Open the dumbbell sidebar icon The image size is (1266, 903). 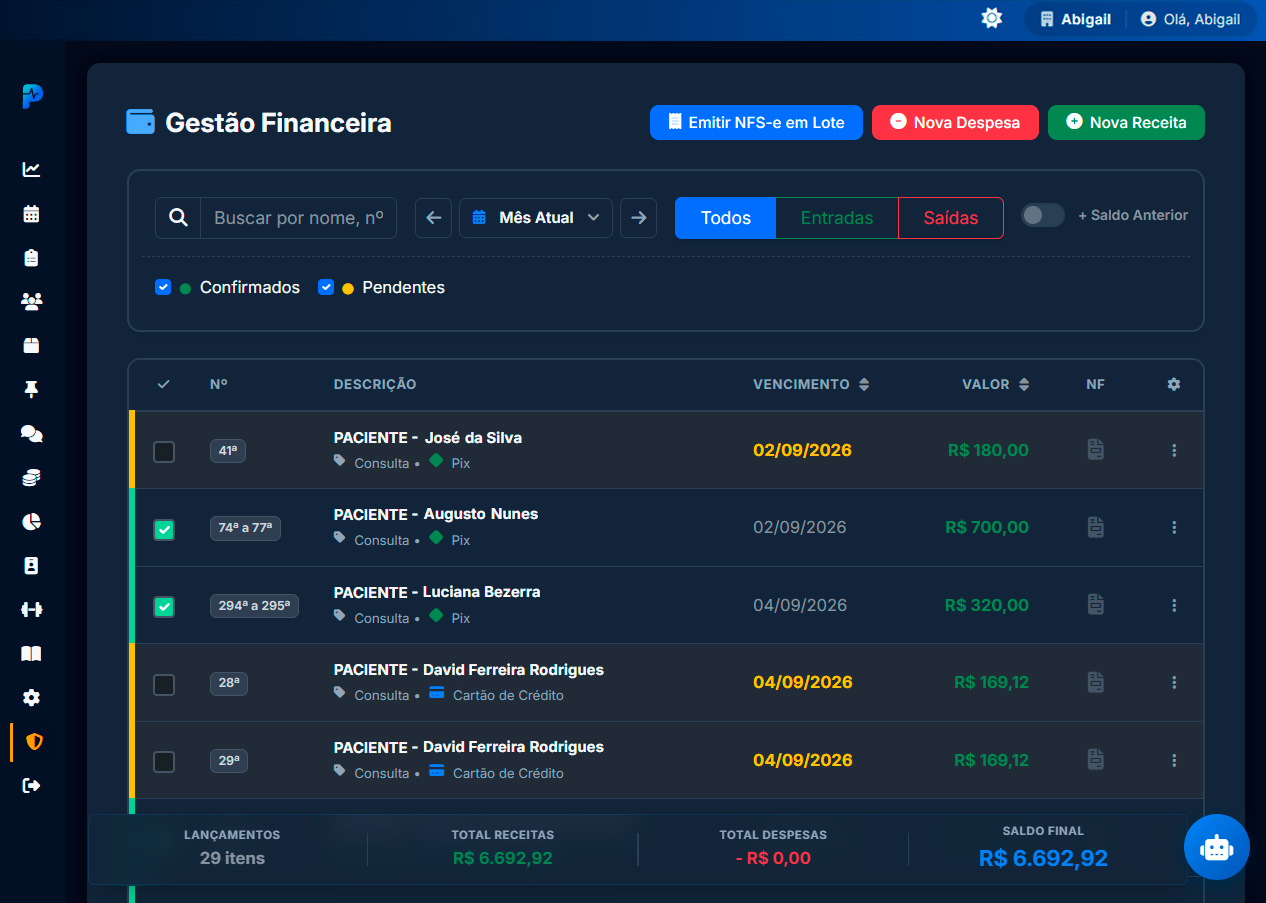(x=31, y=609)
